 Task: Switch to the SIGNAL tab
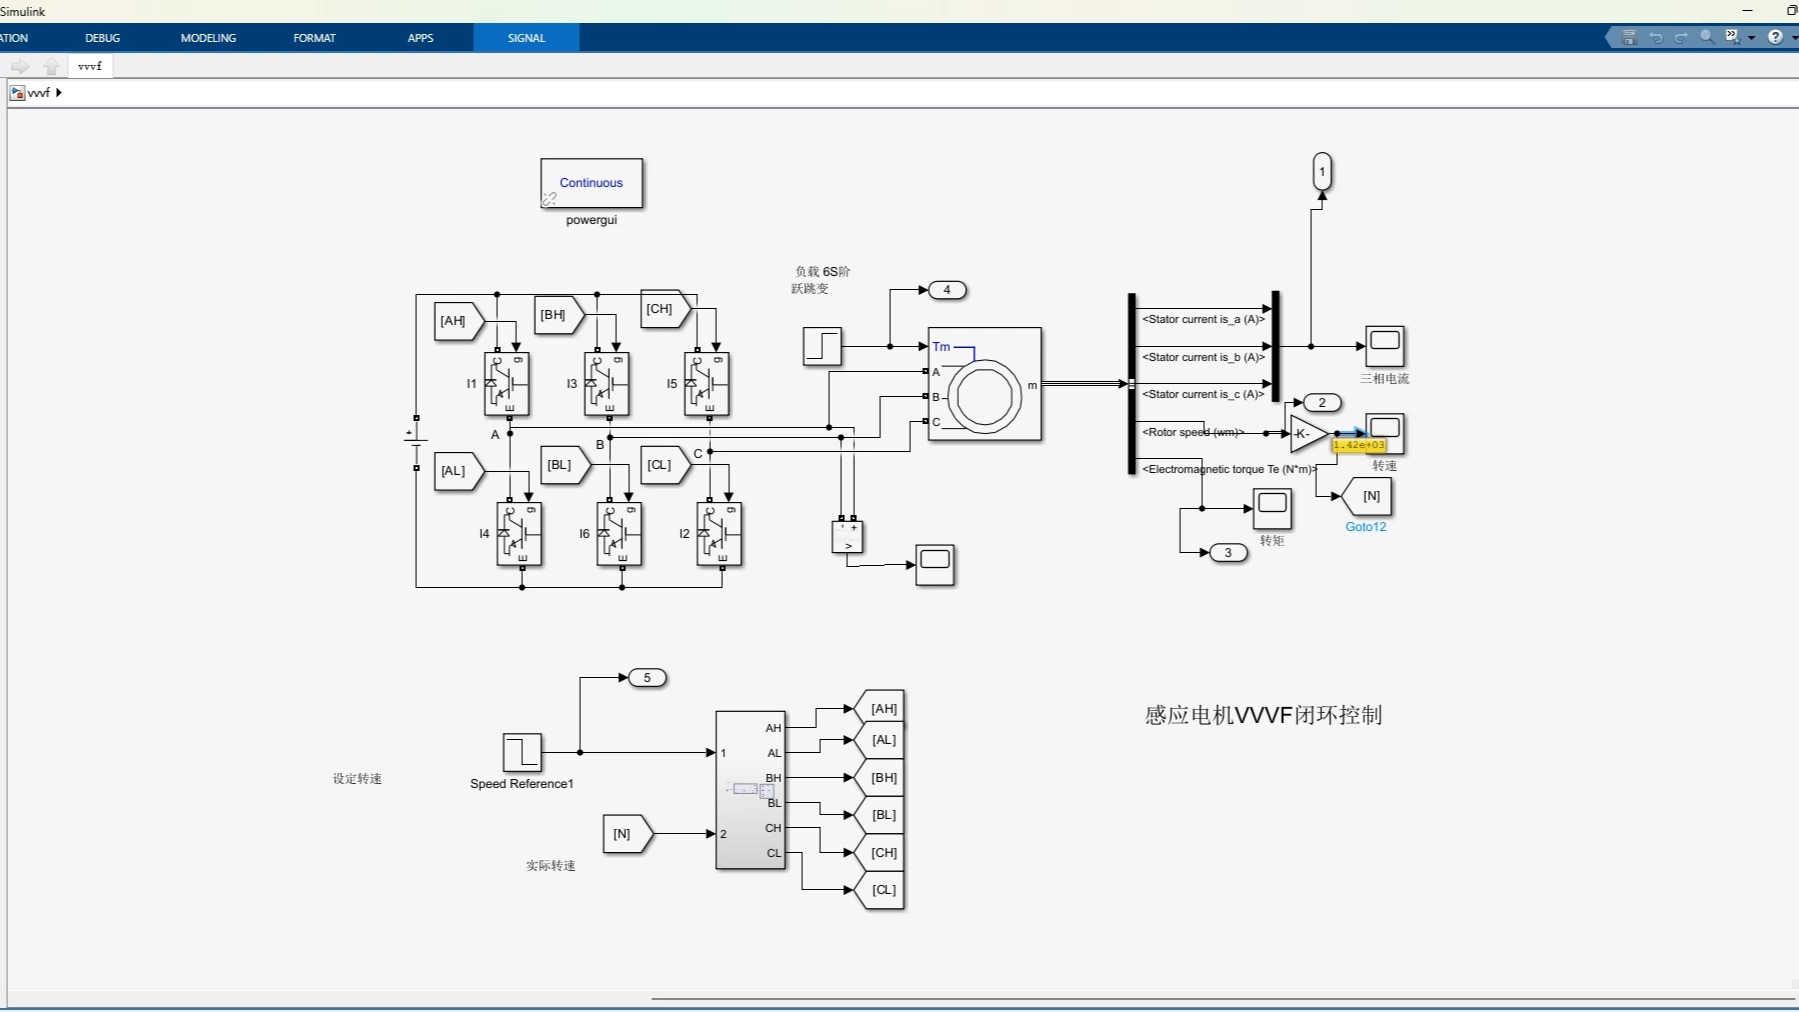click(525, 37)
